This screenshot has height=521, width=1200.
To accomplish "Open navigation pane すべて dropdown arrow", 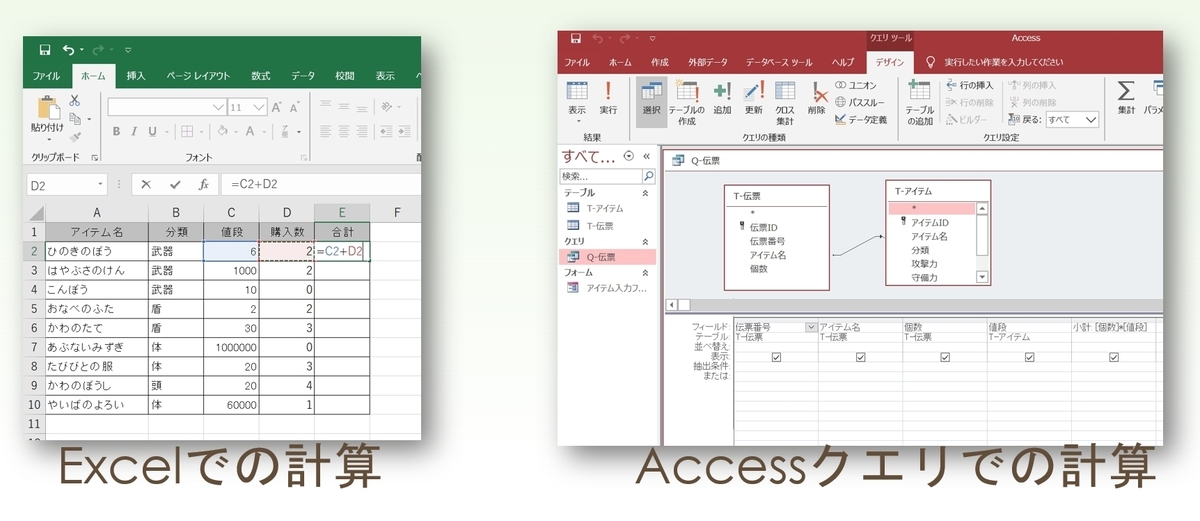I will pyautogui.click(x=628, y=156).
